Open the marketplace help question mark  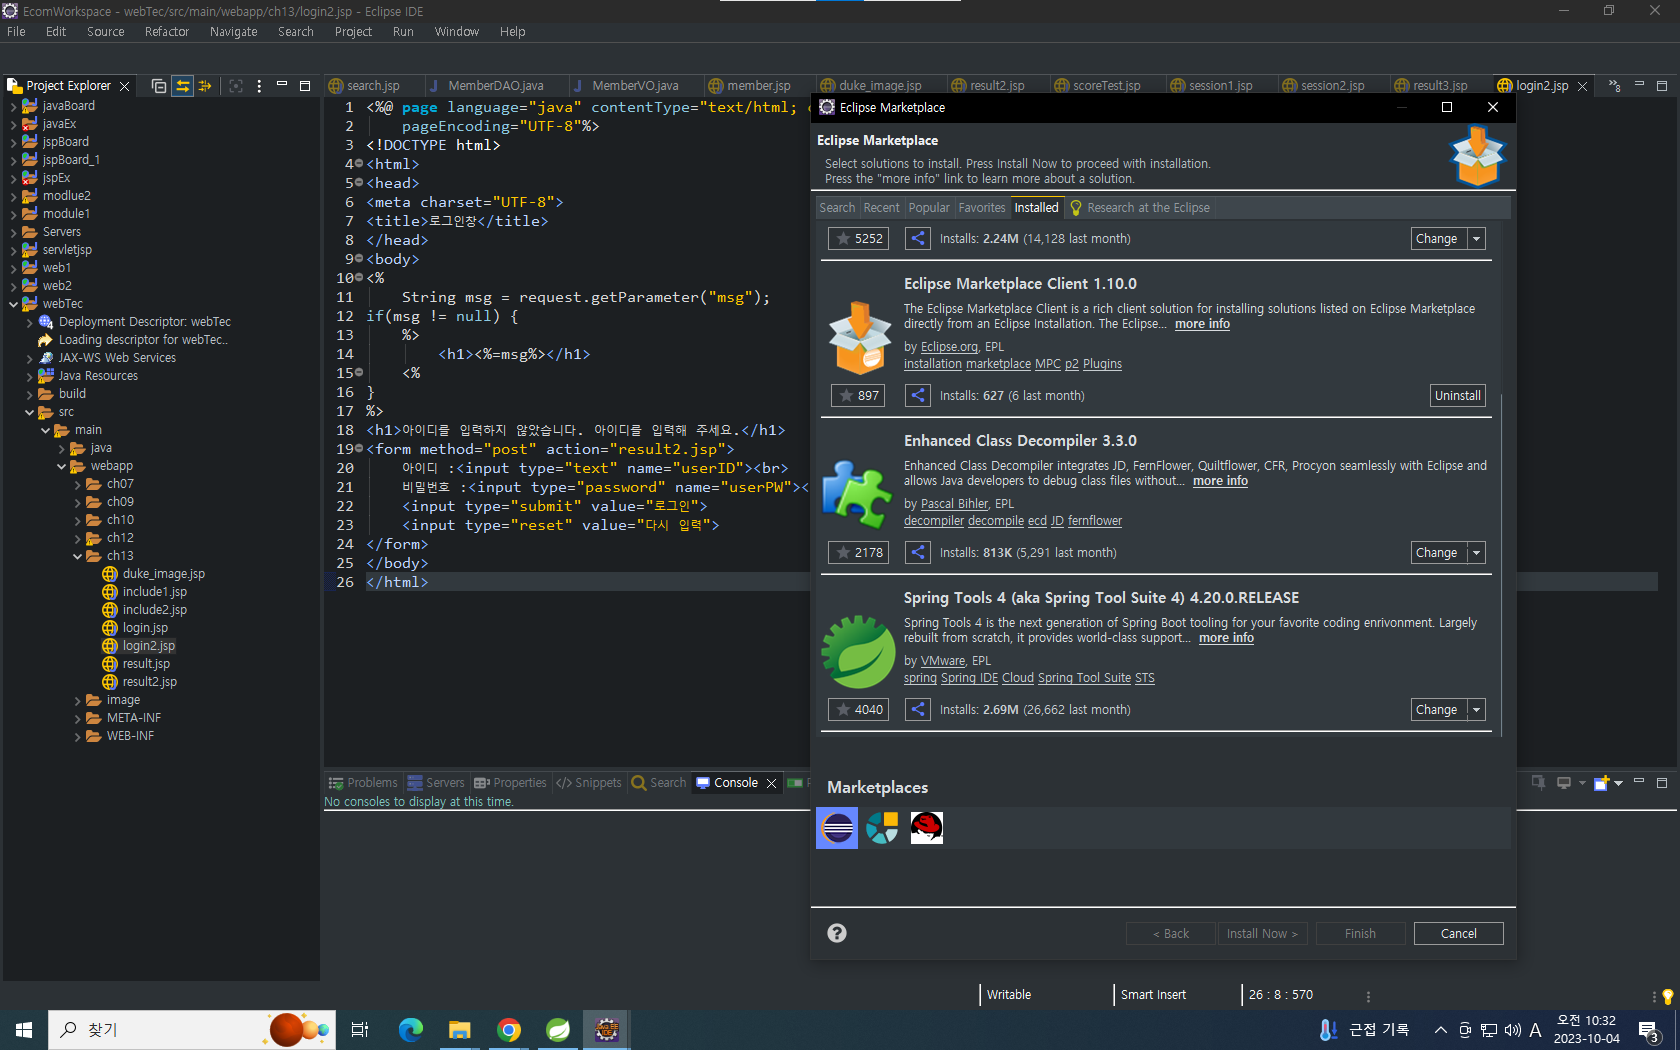tap(837, 933)
